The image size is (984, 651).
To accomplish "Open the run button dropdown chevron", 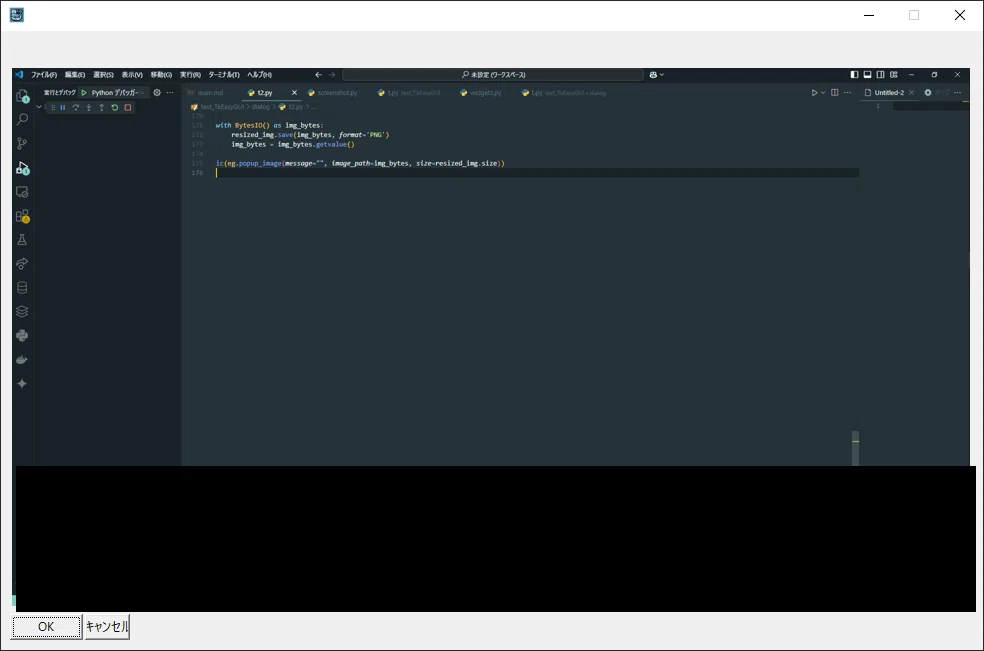I will [823, 92].
